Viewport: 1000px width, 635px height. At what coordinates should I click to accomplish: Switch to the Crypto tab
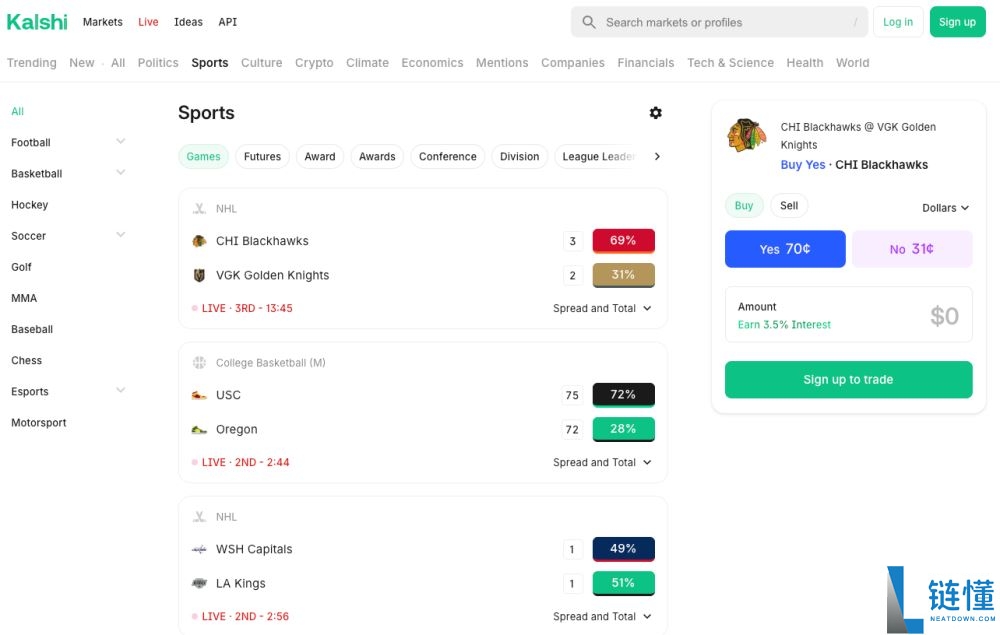[314, 63]
